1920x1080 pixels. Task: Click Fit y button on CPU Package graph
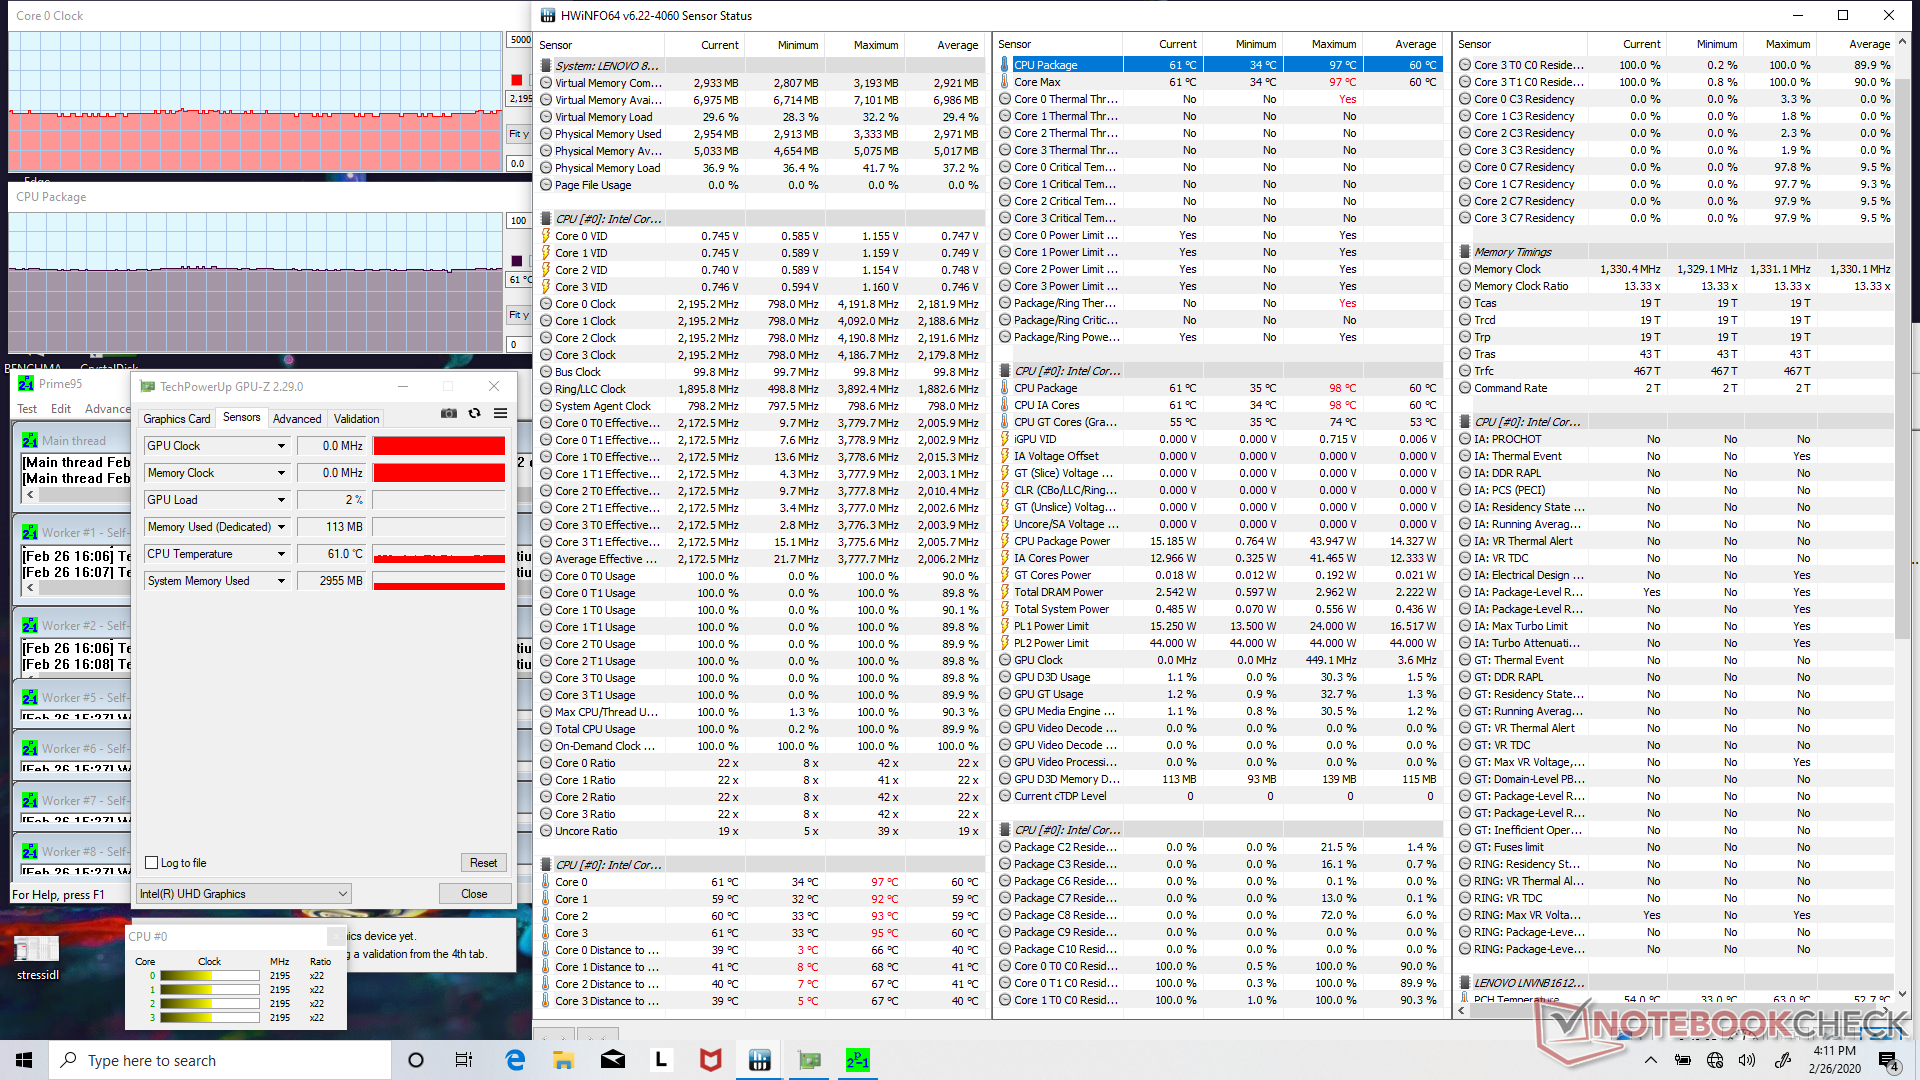point(519,315)
